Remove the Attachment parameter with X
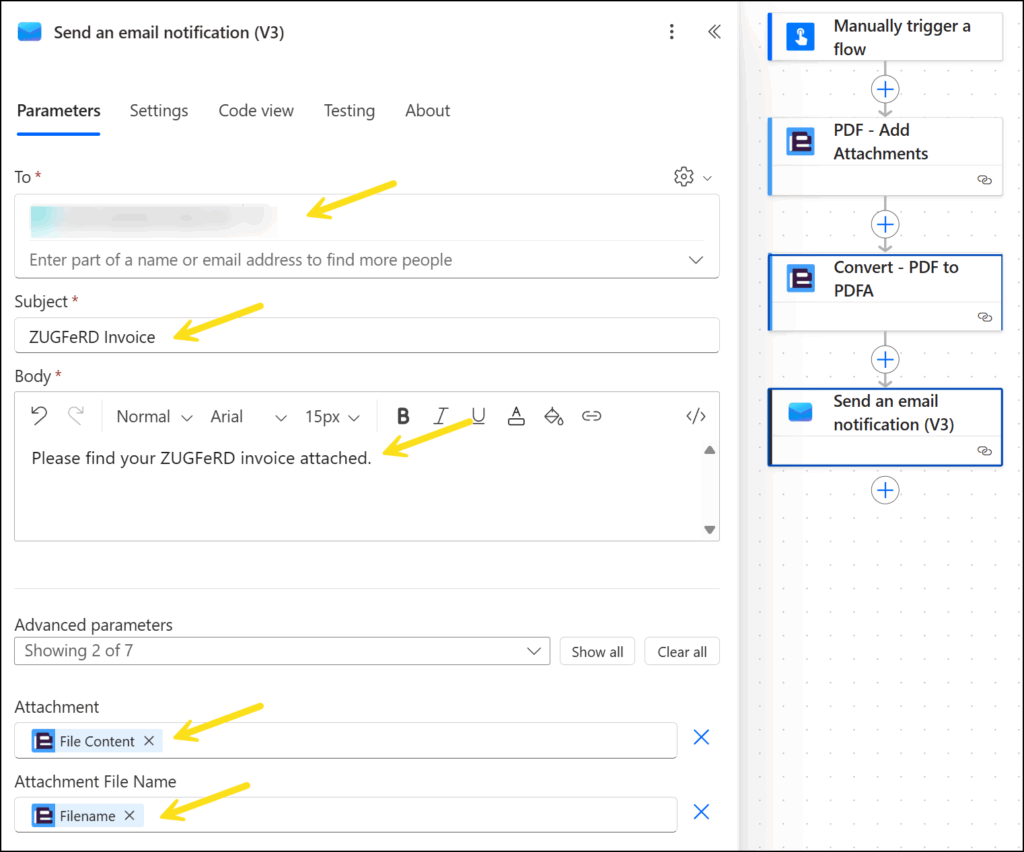The height and width of the screenshot is (852, 1024). pyautogui.click(x=701, y=737)
